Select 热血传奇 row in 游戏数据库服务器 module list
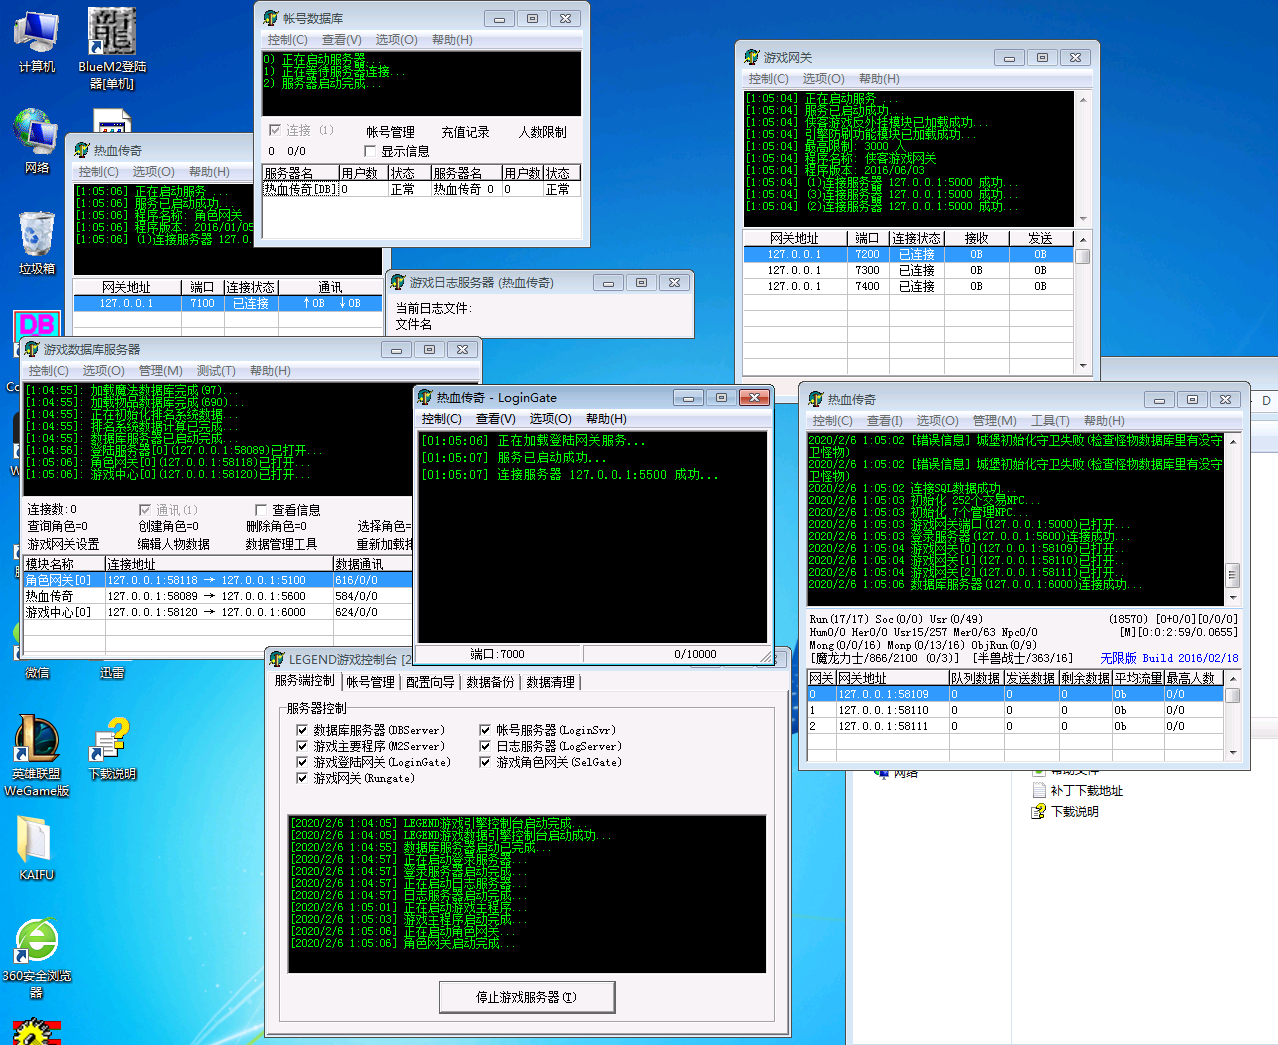The height and width of the screenshot is (1045, 1278). tap(217, 596)
